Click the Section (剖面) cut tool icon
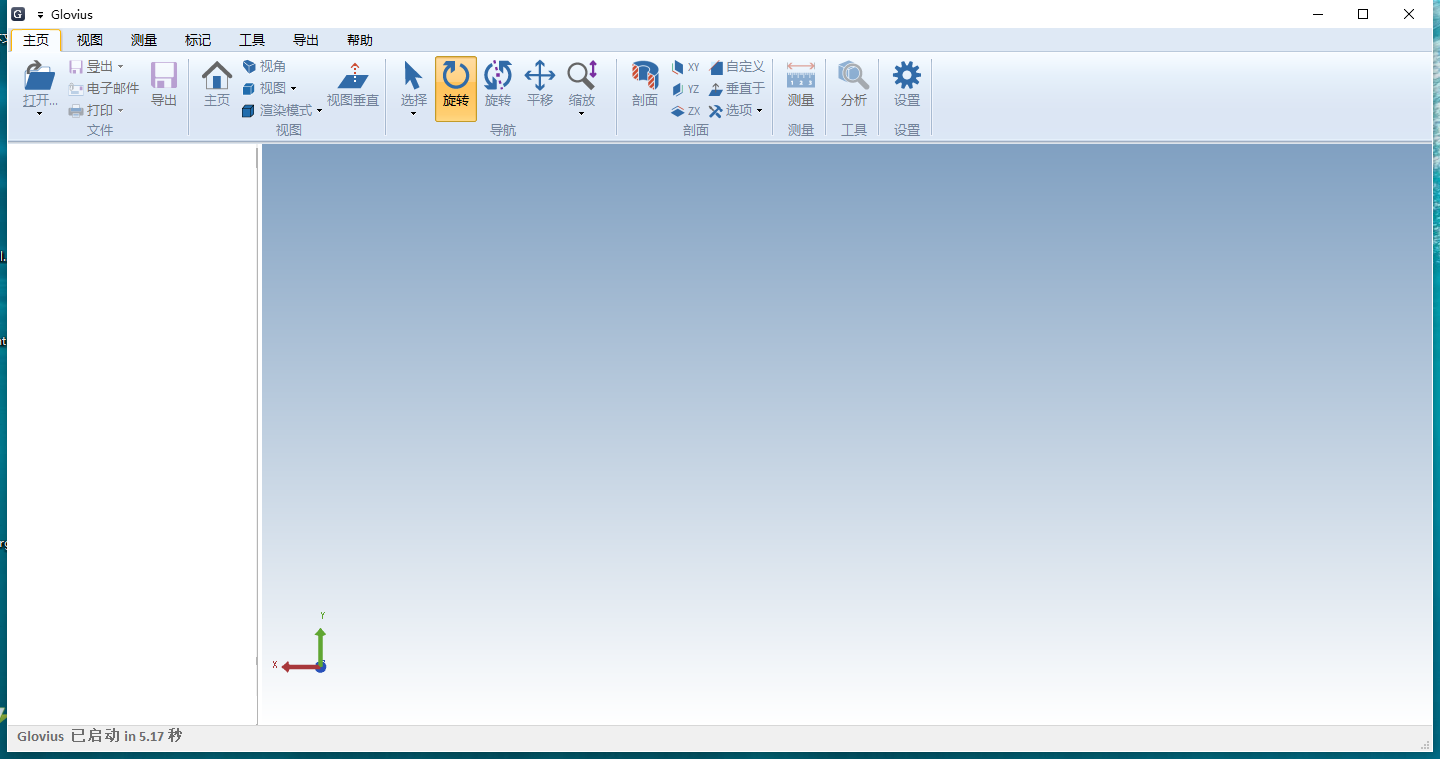The width and height of the screenshot is (1440, 759). [645, 77]
